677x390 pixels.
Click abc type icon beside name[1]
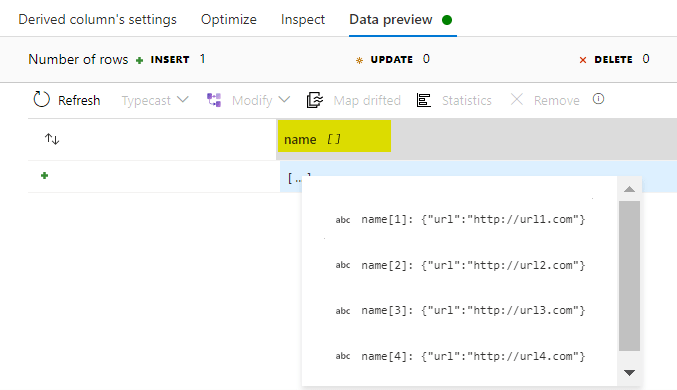pyautogui.click(x=343, y=220)
